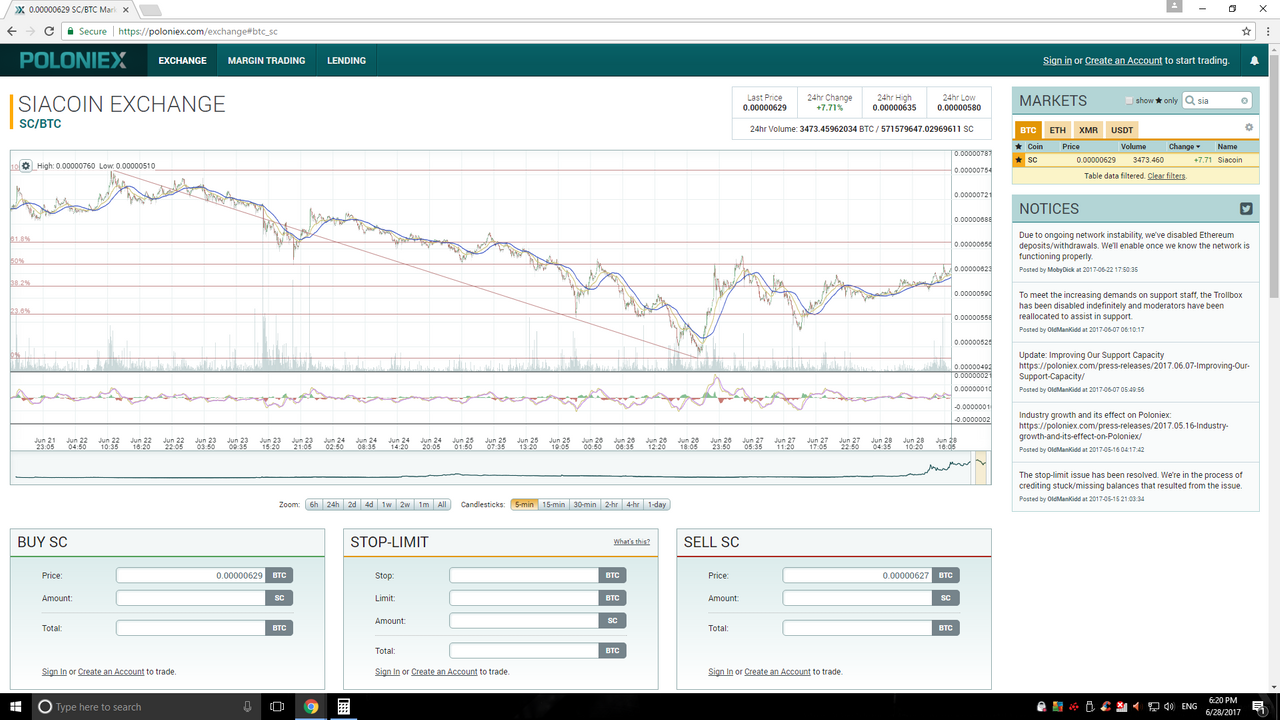Open the Chrome menu (three dots)
The height and width of the screenshot is (720, 1280).
click(x=1267, y=31)
